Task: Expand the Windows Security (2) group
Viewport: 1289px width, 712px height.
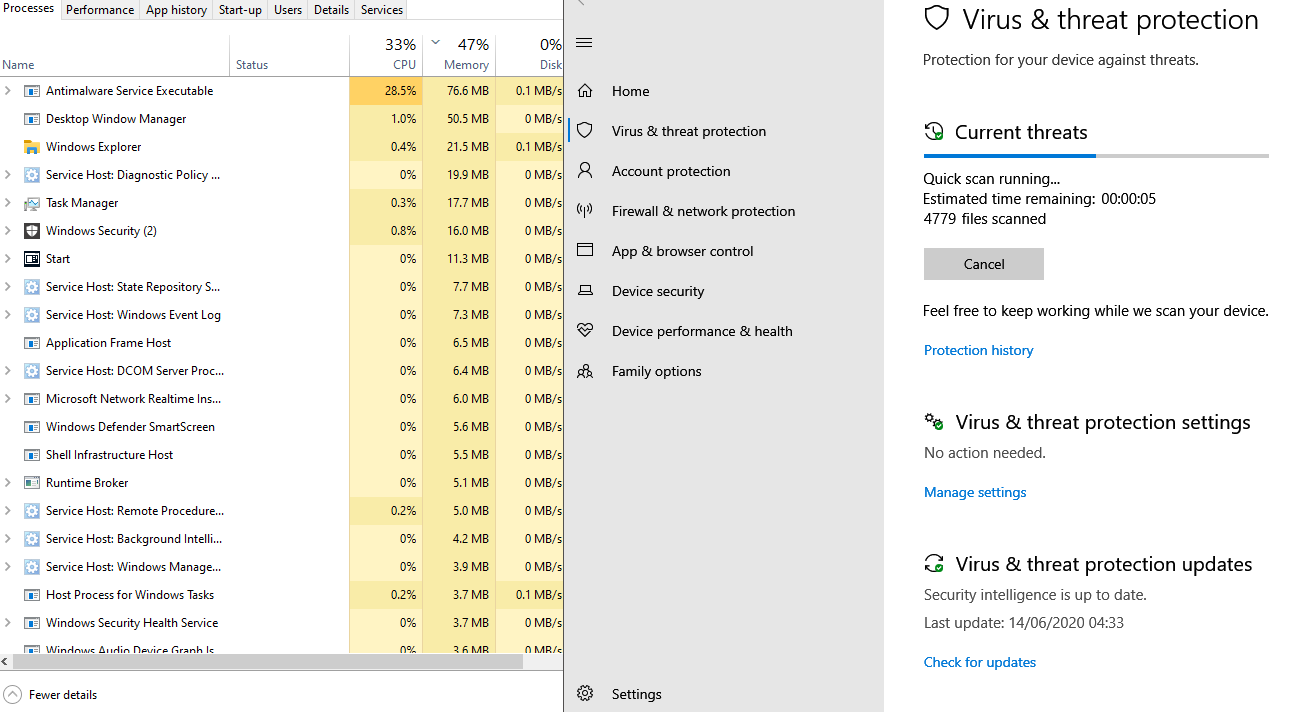Action: (8, 231)
